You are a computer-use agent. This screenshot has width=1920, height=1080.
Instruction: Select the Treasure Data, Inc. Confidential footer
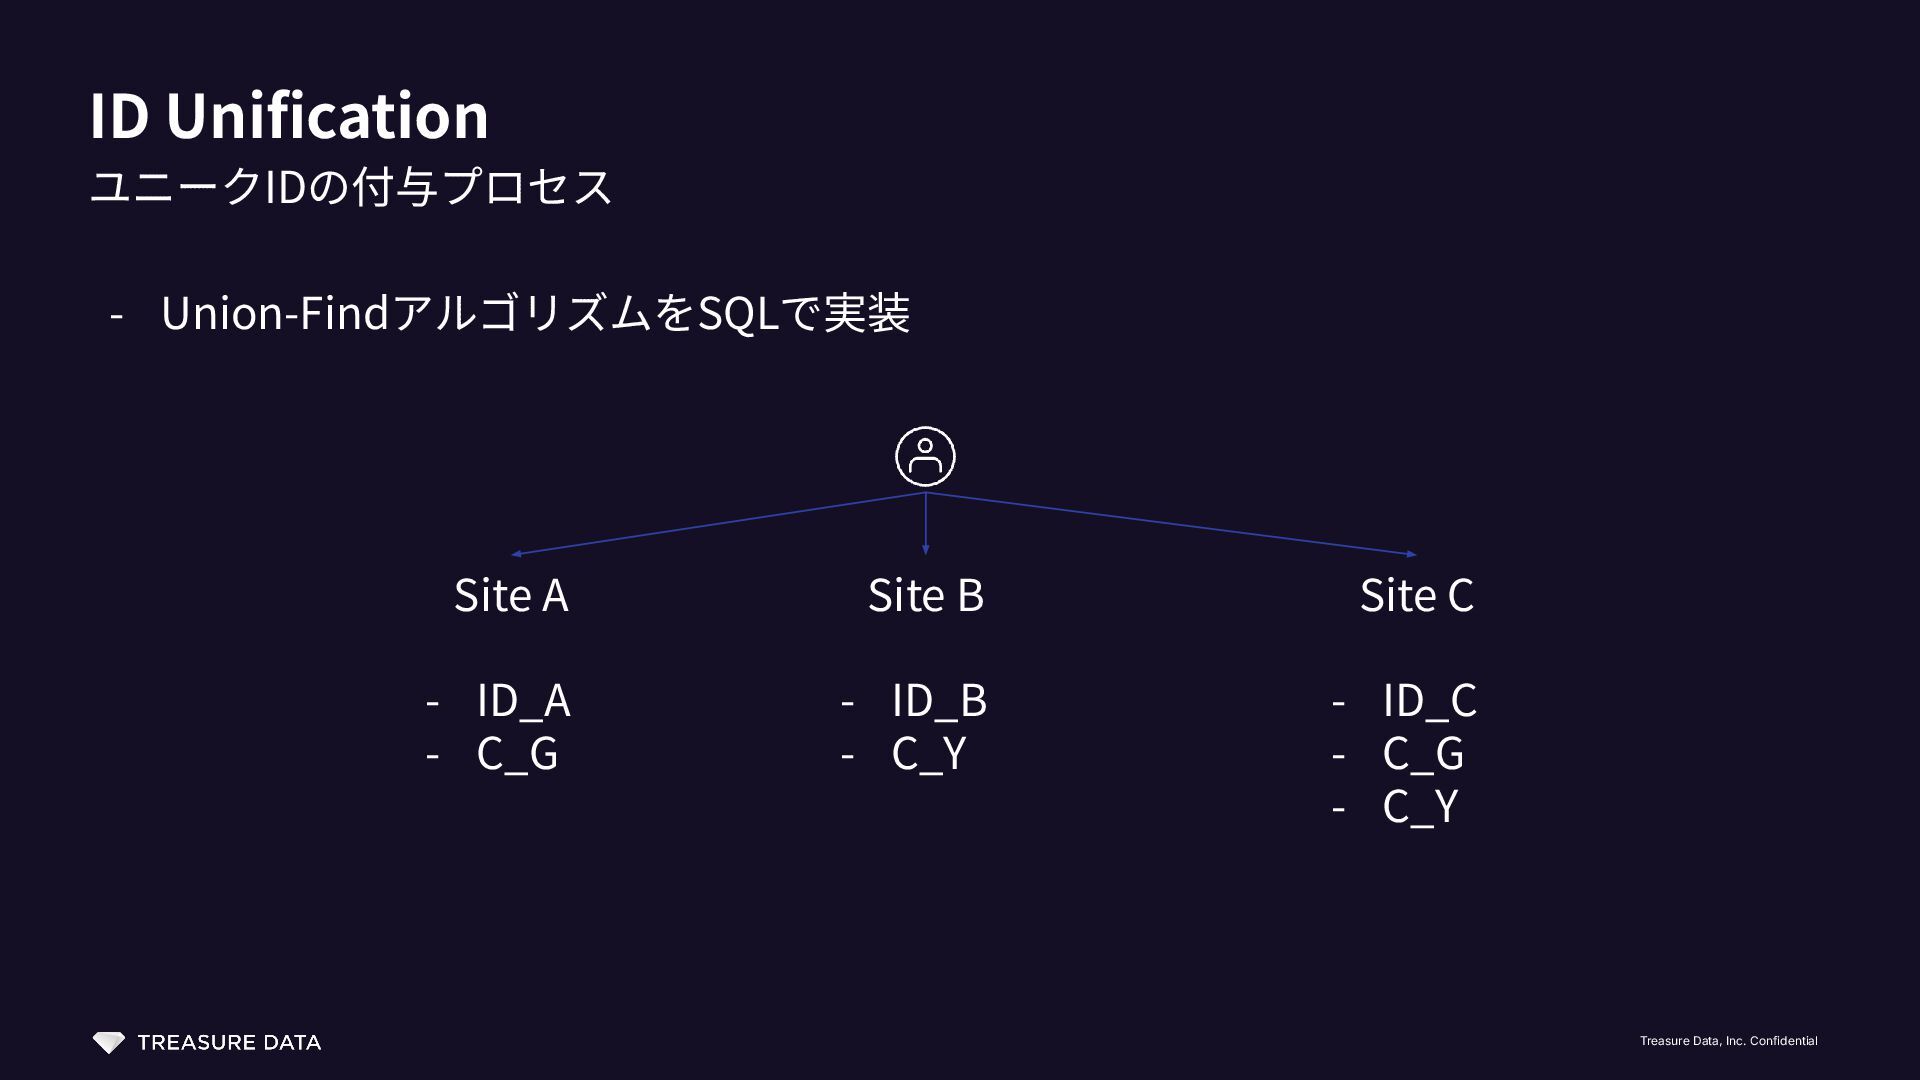pyautogui.click(x=1728, y=1041)
